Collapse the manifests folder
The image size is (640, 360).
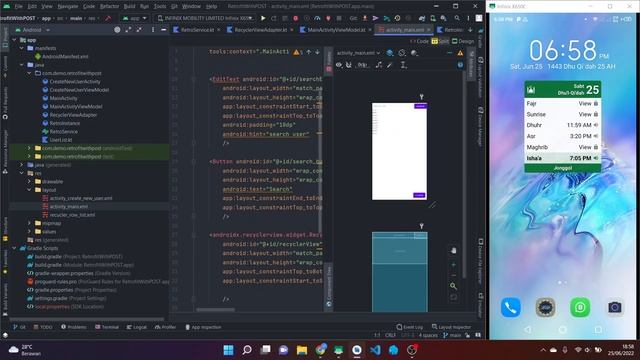(22, 48)
